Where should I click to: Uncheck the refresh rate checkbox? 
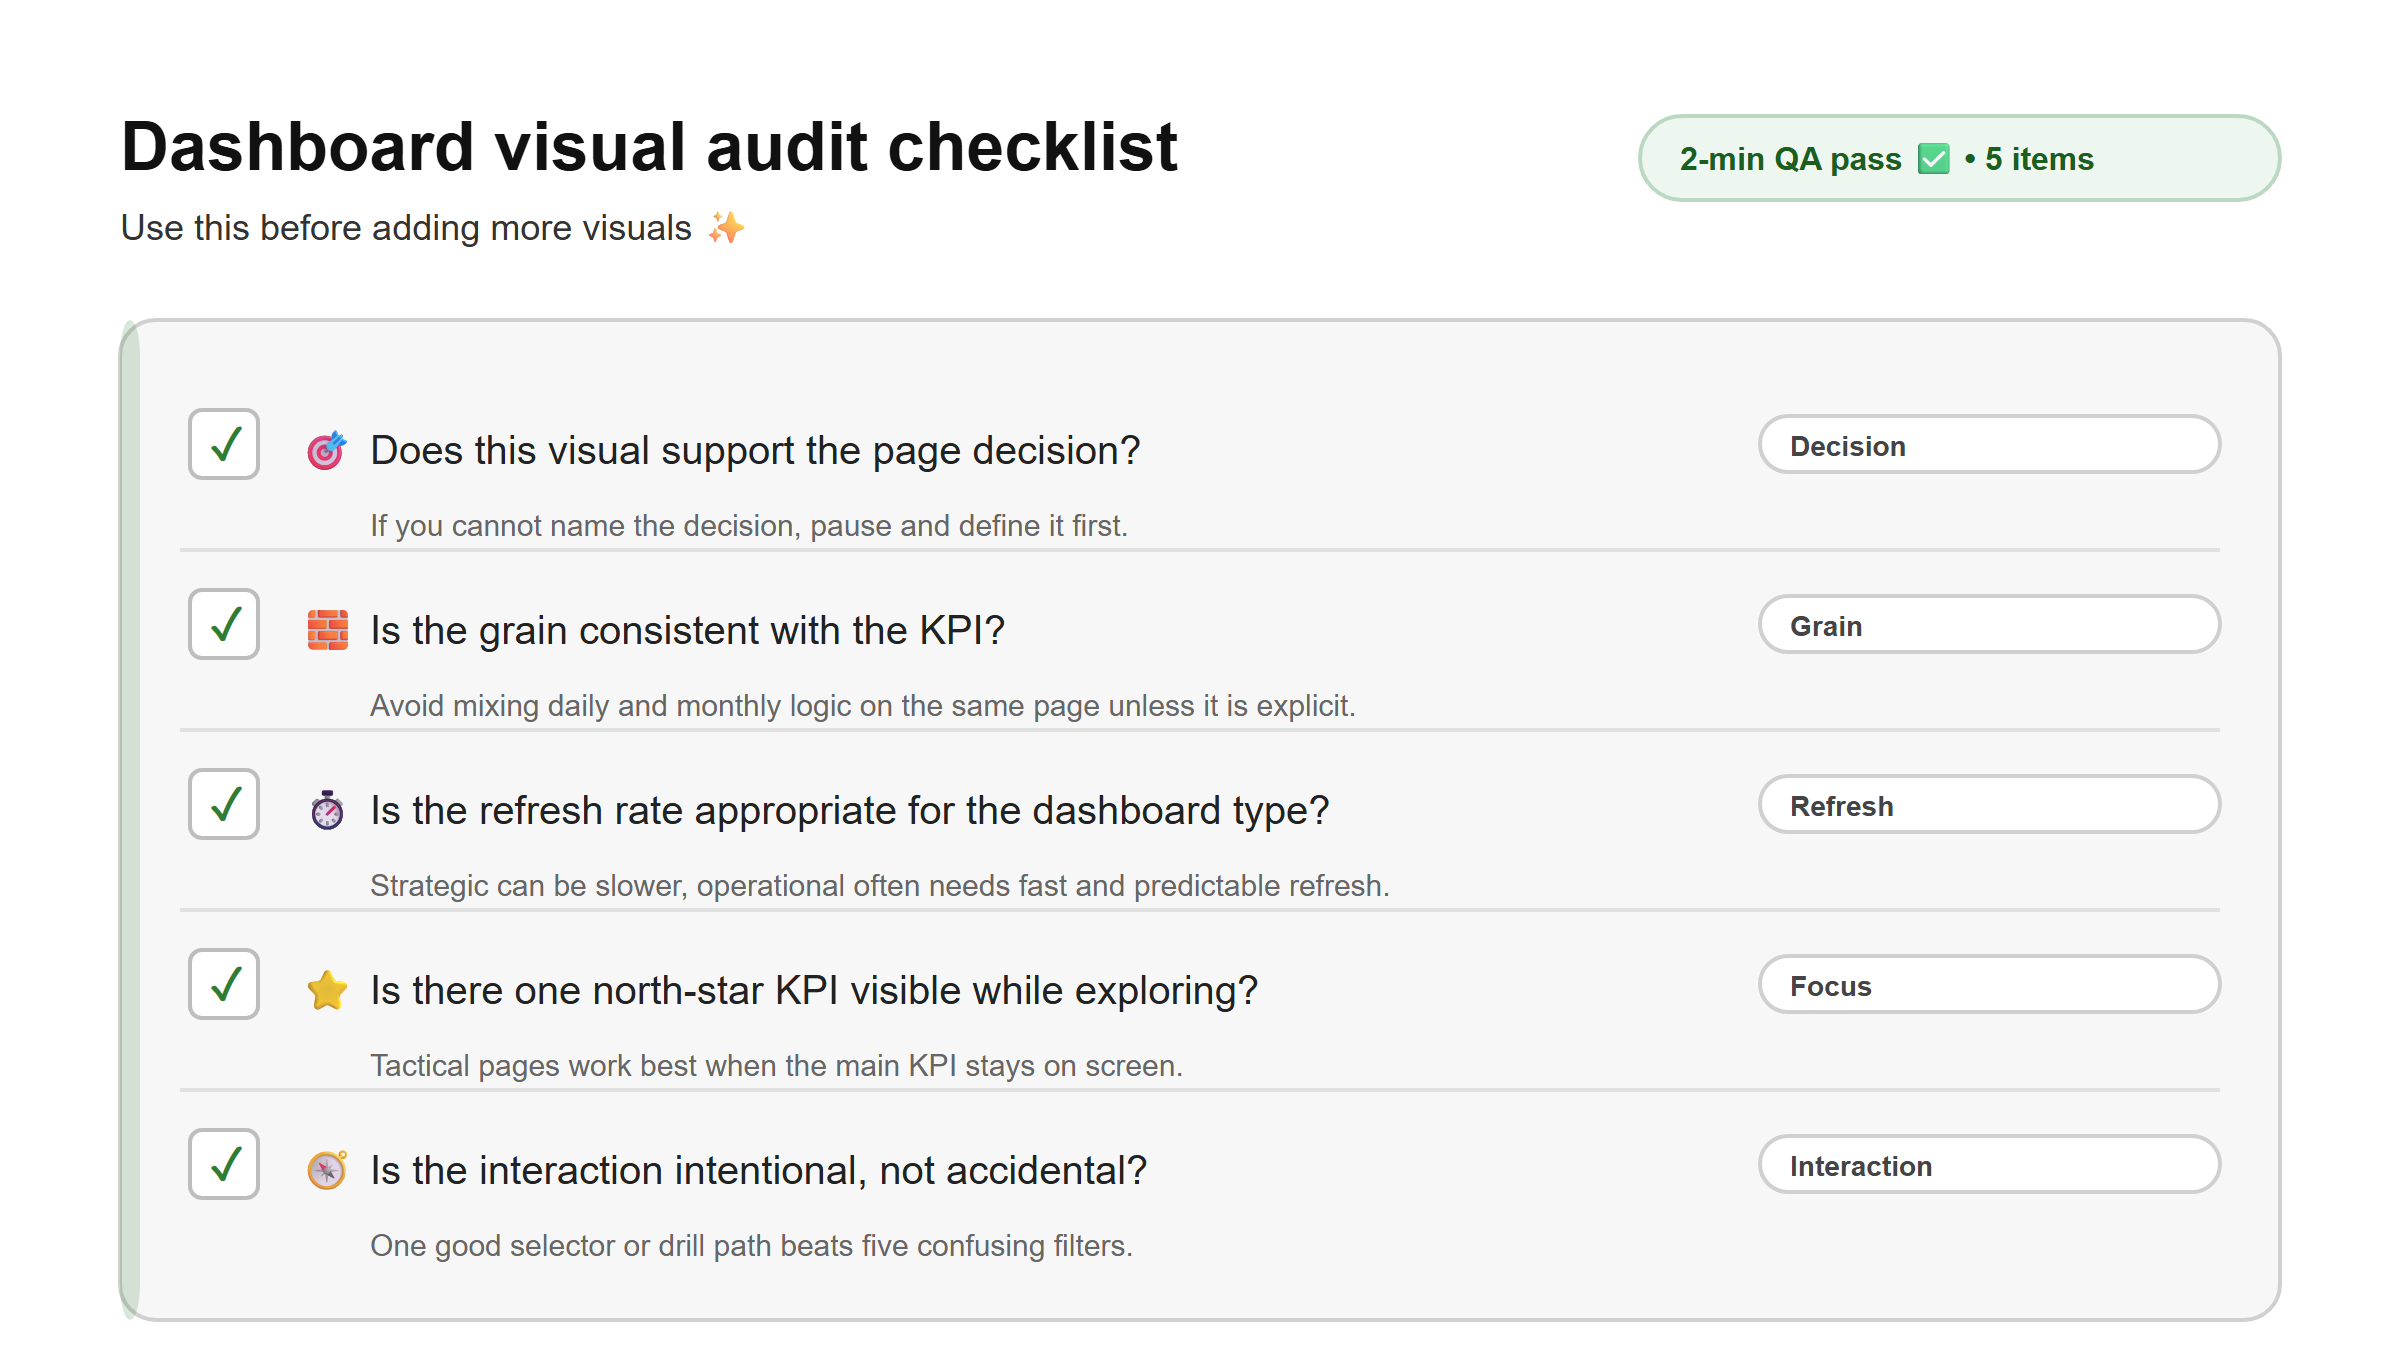[224, 804]
